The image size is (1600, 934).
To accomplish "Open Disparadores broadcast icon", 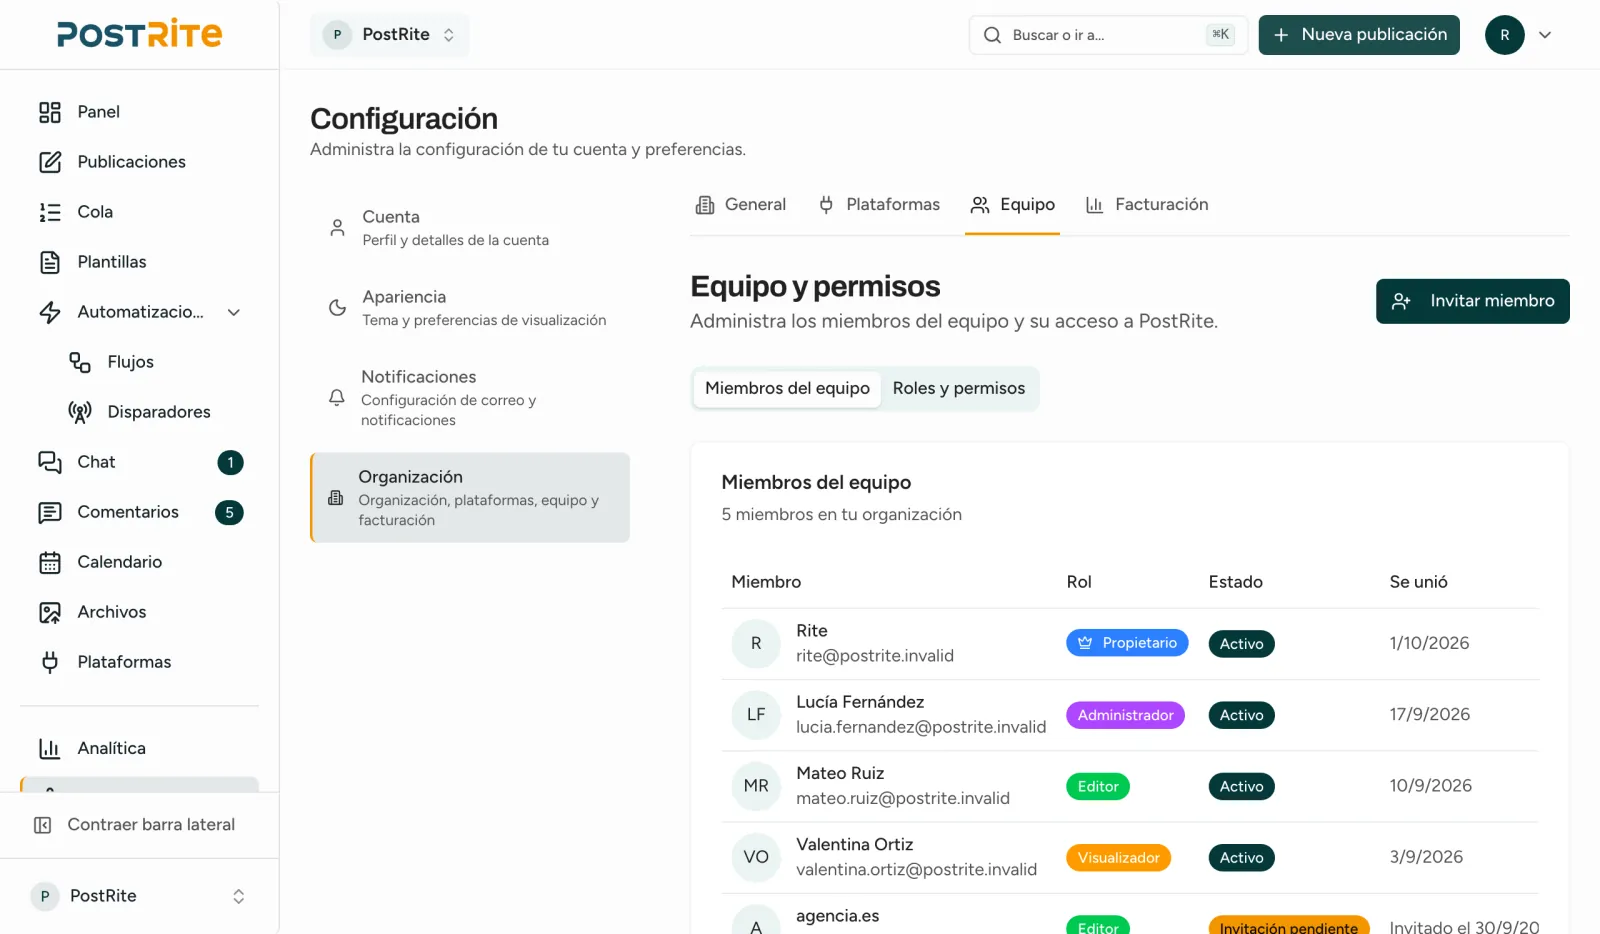I will click(80, 412).
